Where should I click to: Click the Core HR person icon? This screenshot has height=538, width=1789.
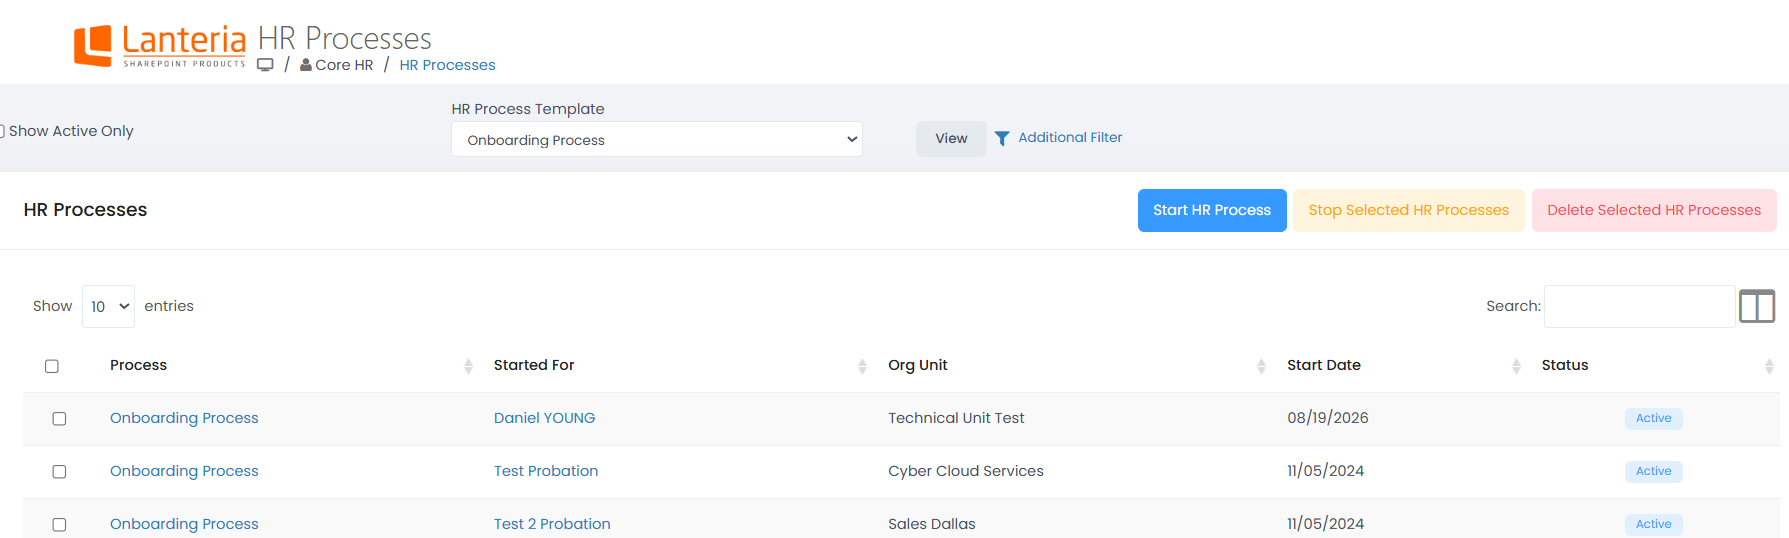[x=306, y=64]
